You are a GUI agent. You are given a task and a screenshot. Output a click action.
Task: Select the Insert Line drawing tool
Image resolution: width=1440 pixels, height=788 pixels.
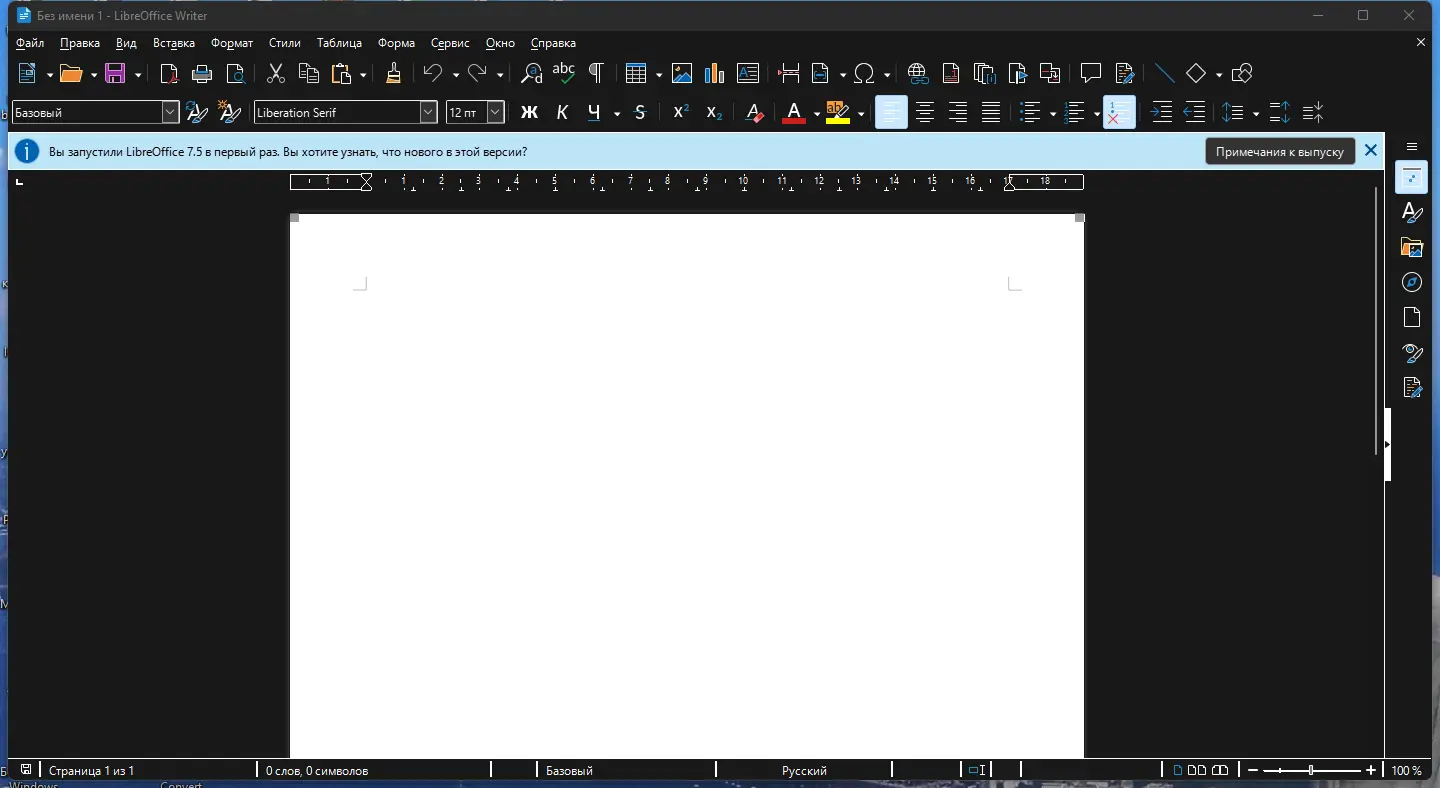point(1164,73)
